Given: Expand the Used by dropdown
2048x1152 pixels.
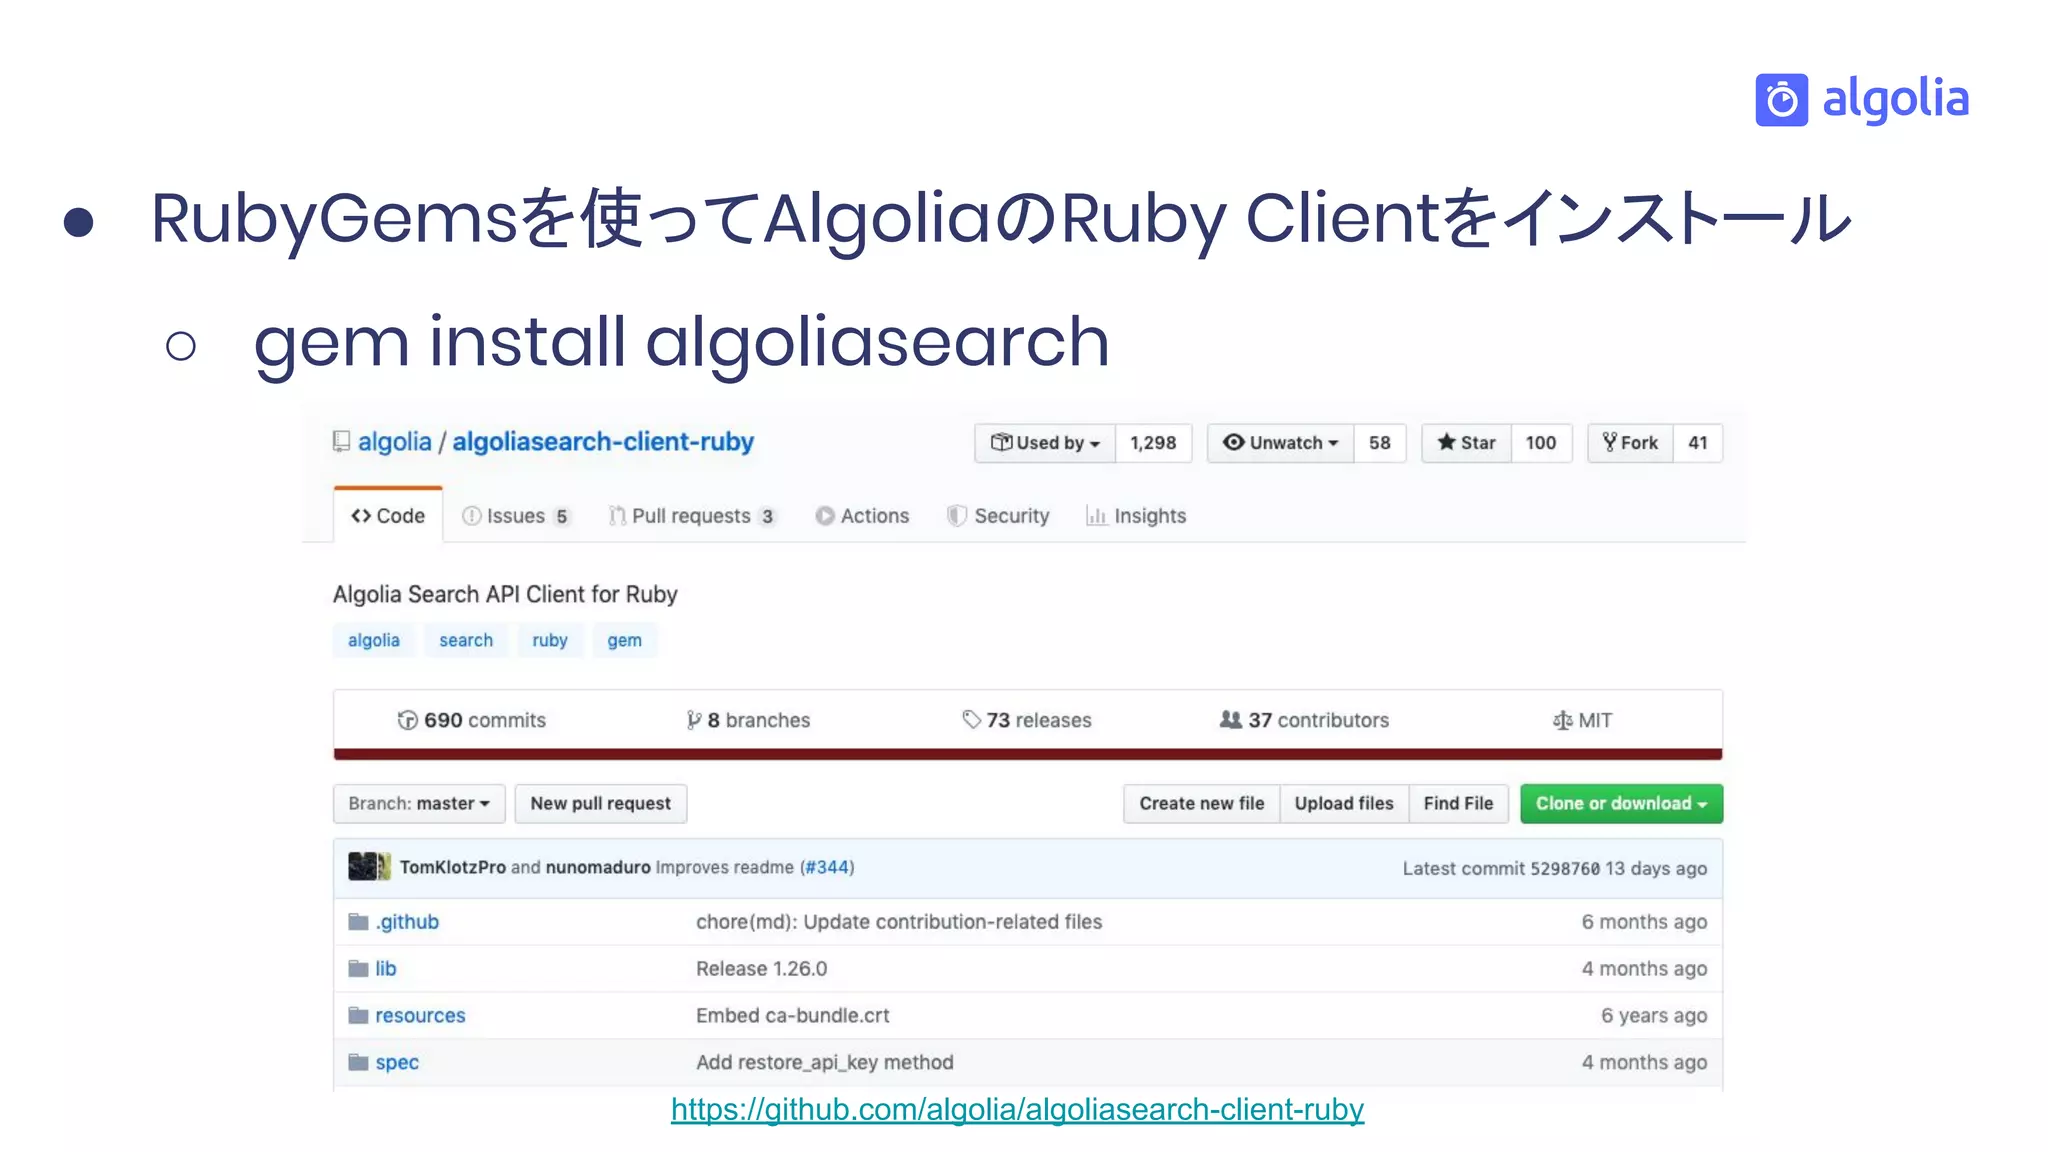Looking at the screenshot, I should (x=1045, y=443).
